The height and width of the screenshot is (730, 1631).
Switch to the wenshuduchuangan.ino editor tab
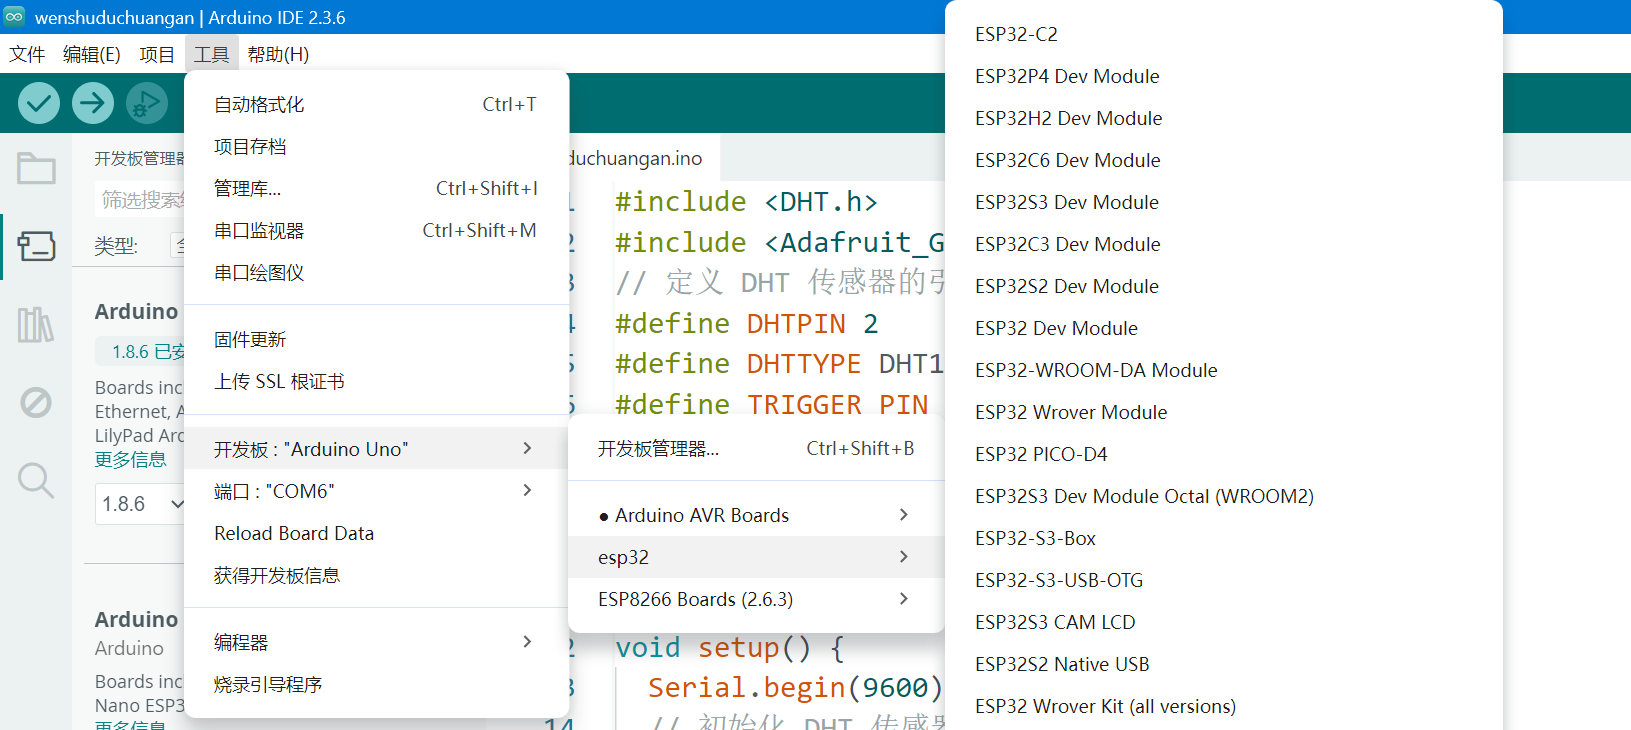[644, 158]
